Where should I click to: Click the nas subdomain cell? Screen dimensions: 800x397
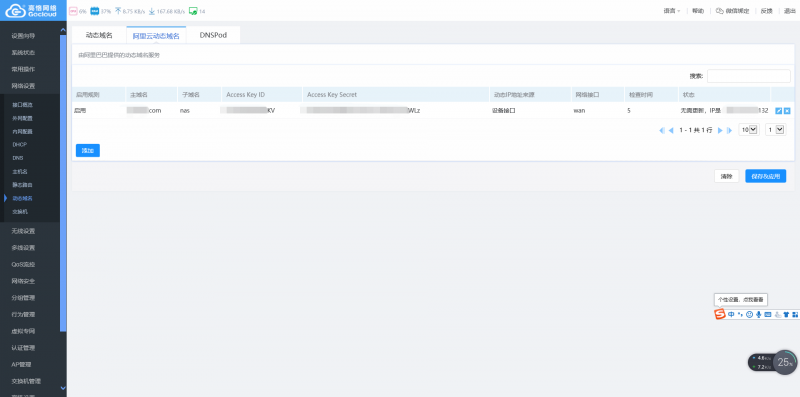[185, 111]
